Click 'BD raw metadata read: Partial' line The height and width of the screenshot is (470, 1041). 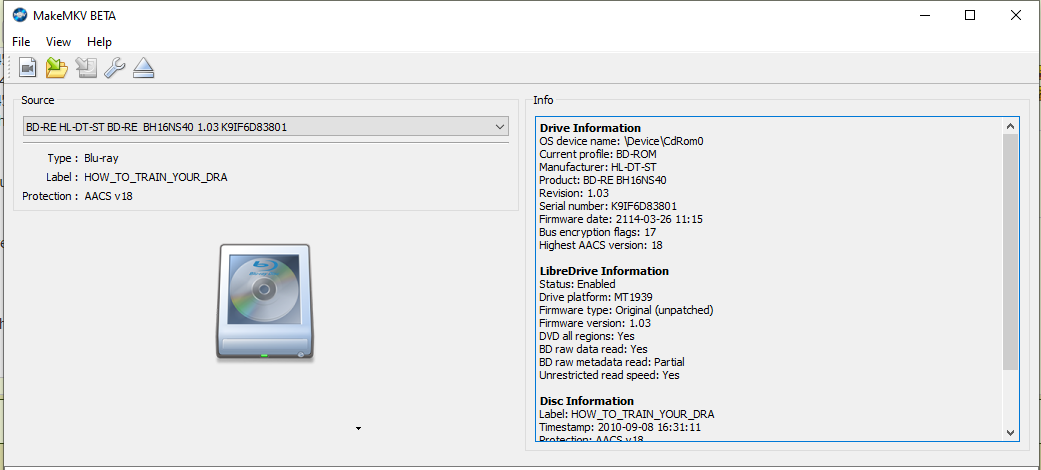[x=611, y=362]
